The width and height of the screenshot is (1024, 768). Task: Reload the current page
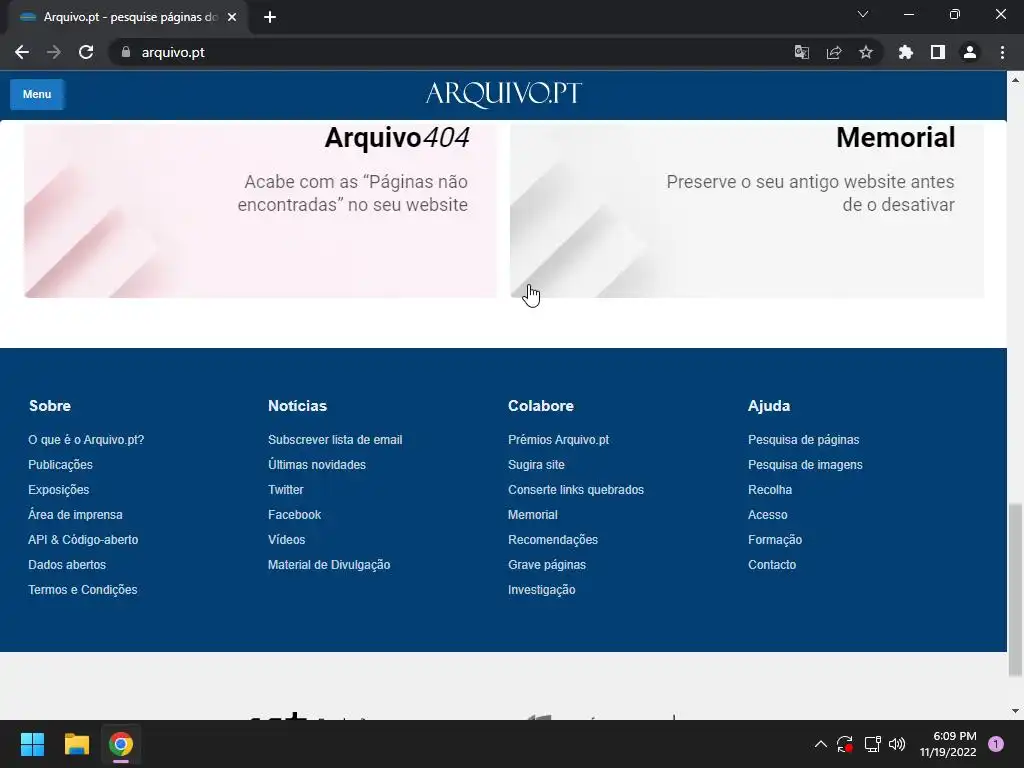86,52
